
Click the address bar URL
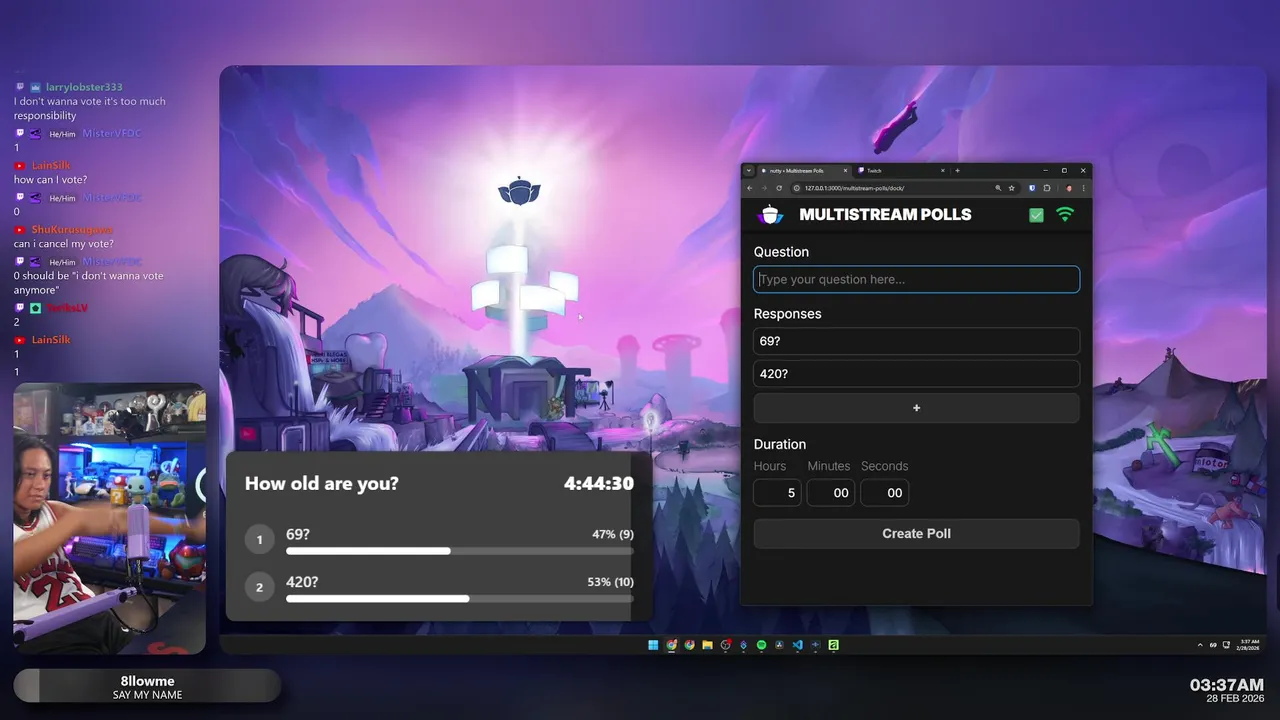[x=854, y=188]
